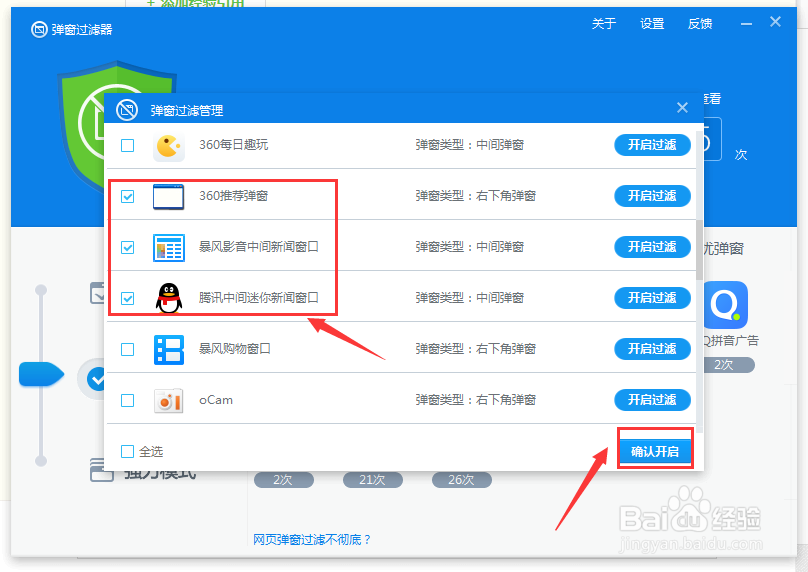Image resolution: width=808 pixels, height=572 pixels.
Task: Click the bottom node of mode slider
Action: tap(41, 461)
